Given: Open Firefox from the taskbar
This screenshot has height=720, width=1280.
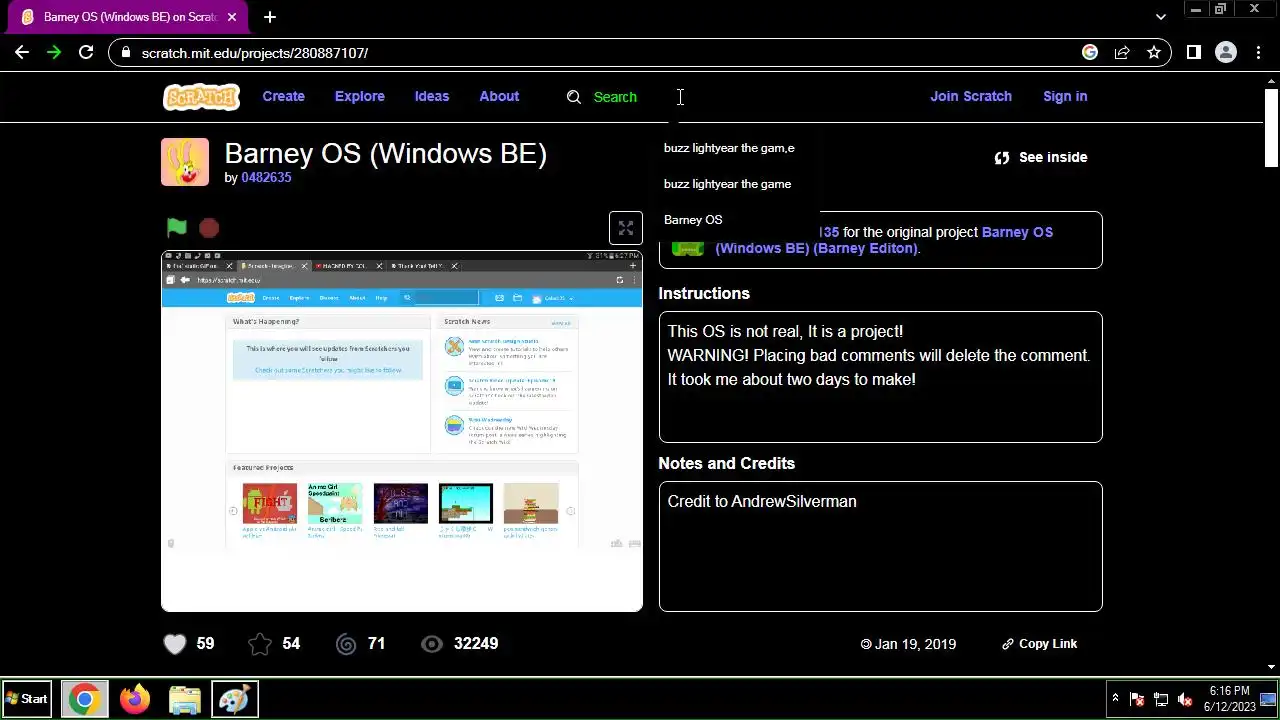Looking at the screenshot, I should [134, 699].
